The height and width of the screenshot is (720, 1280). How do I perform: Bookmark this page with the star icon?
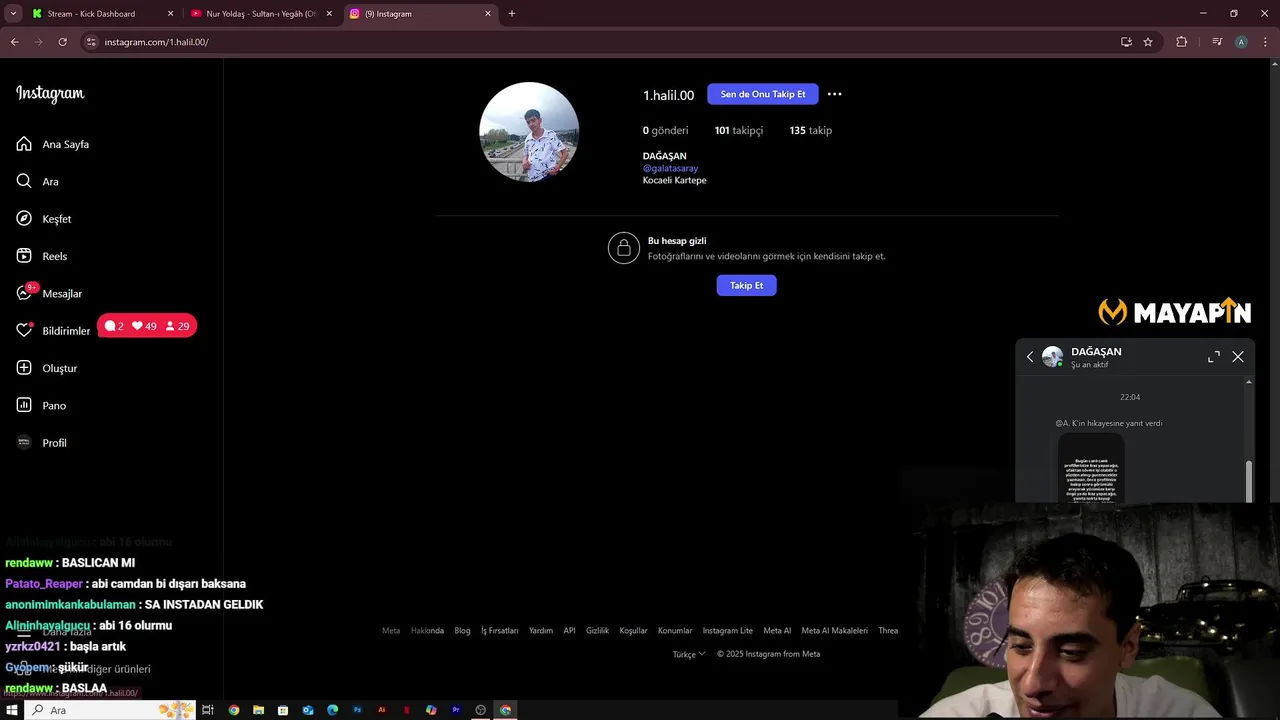tap(1148, 42)
